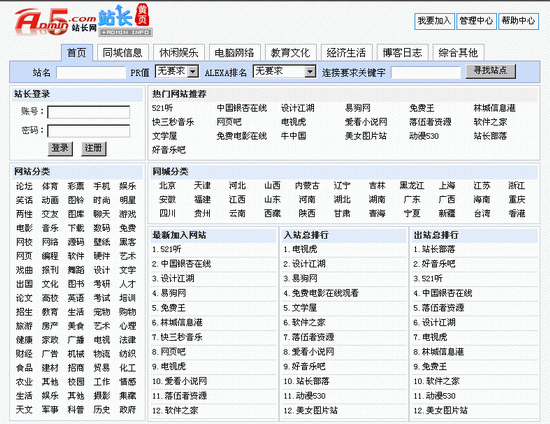Open the 经济生活 tab

pos(346,53)
